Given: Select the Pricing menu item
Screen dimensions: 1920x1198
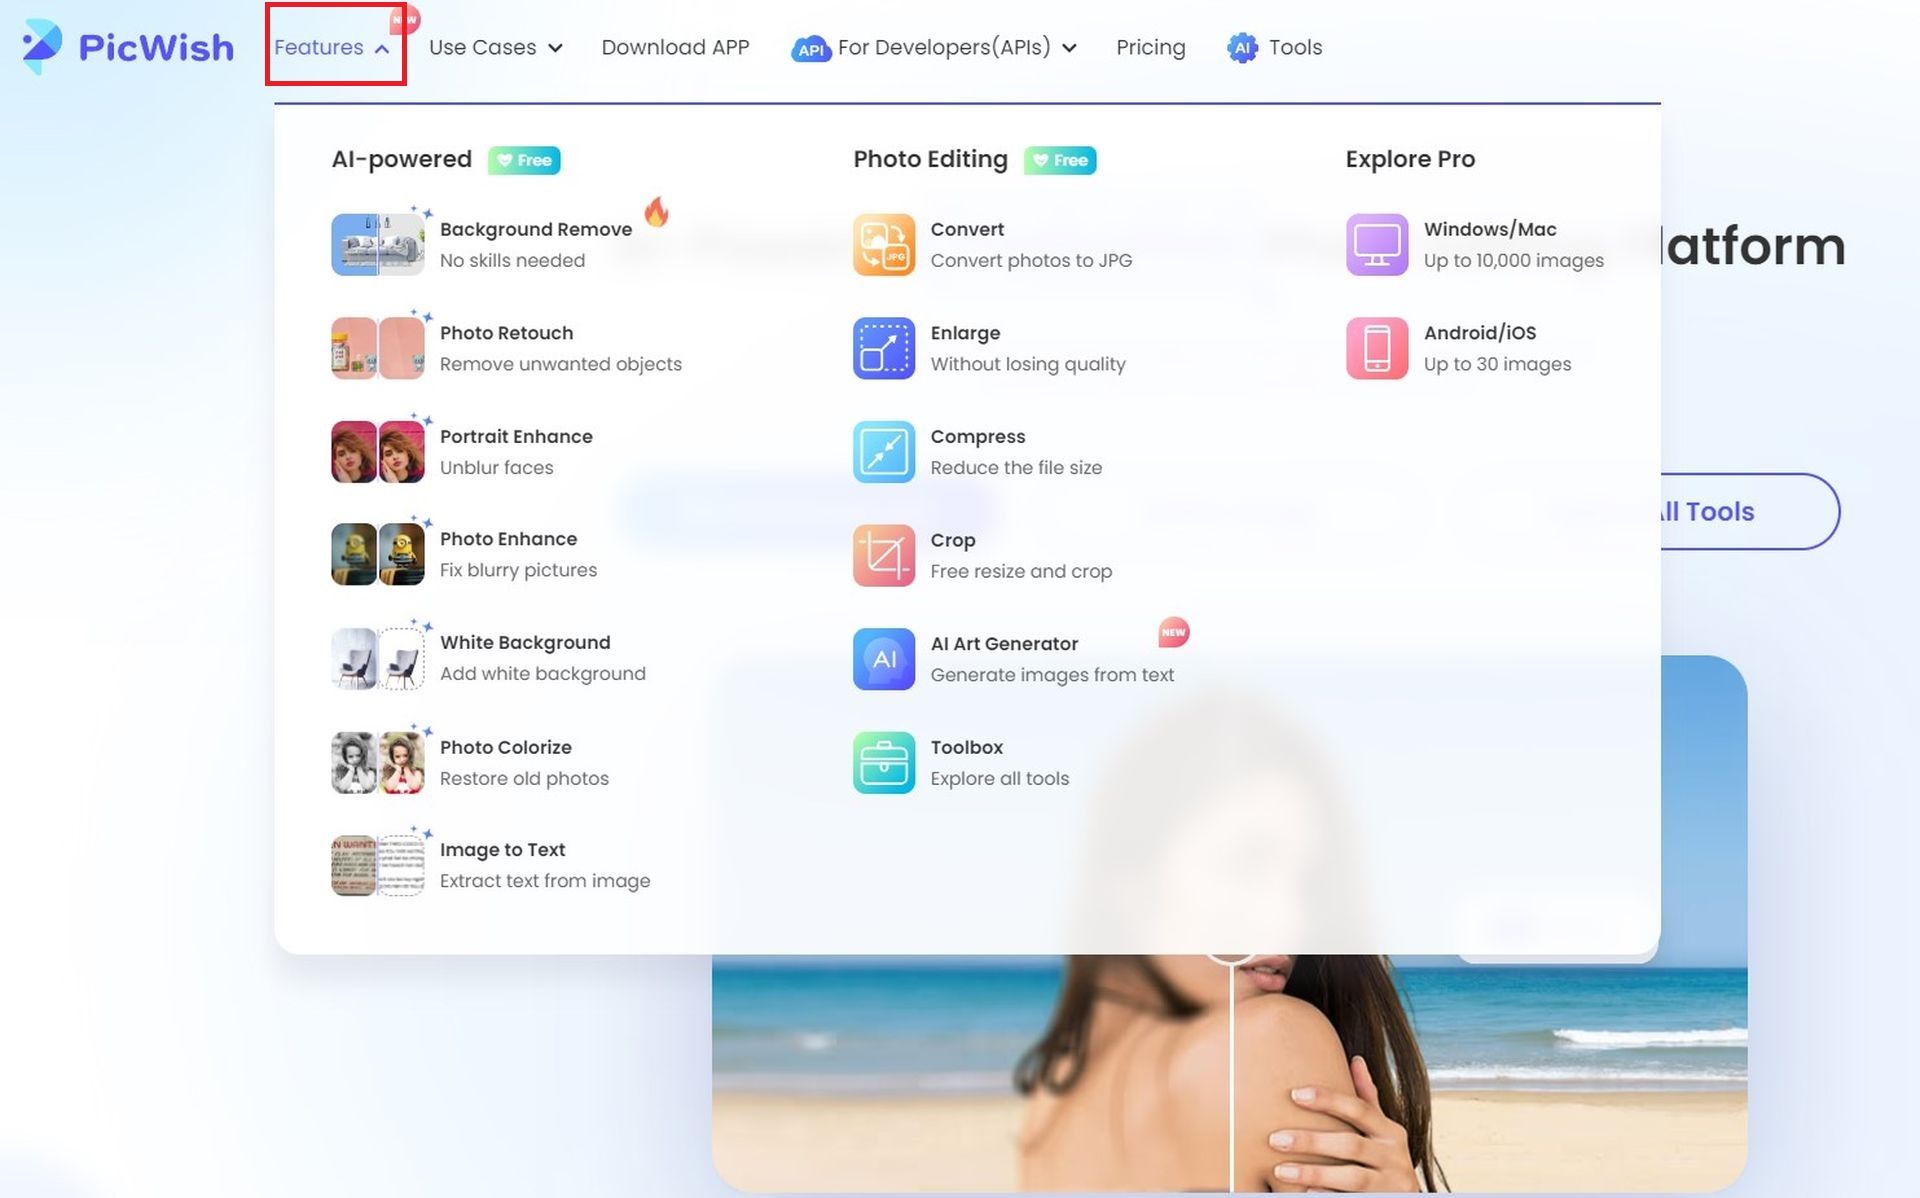Looking at the screenshot, I should point(1151,46).
